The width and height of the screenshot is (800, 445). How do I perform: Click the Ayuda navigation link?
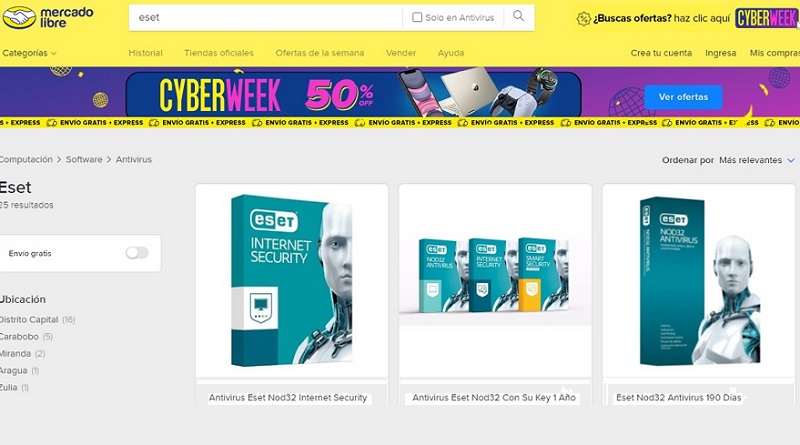point(451,53)
